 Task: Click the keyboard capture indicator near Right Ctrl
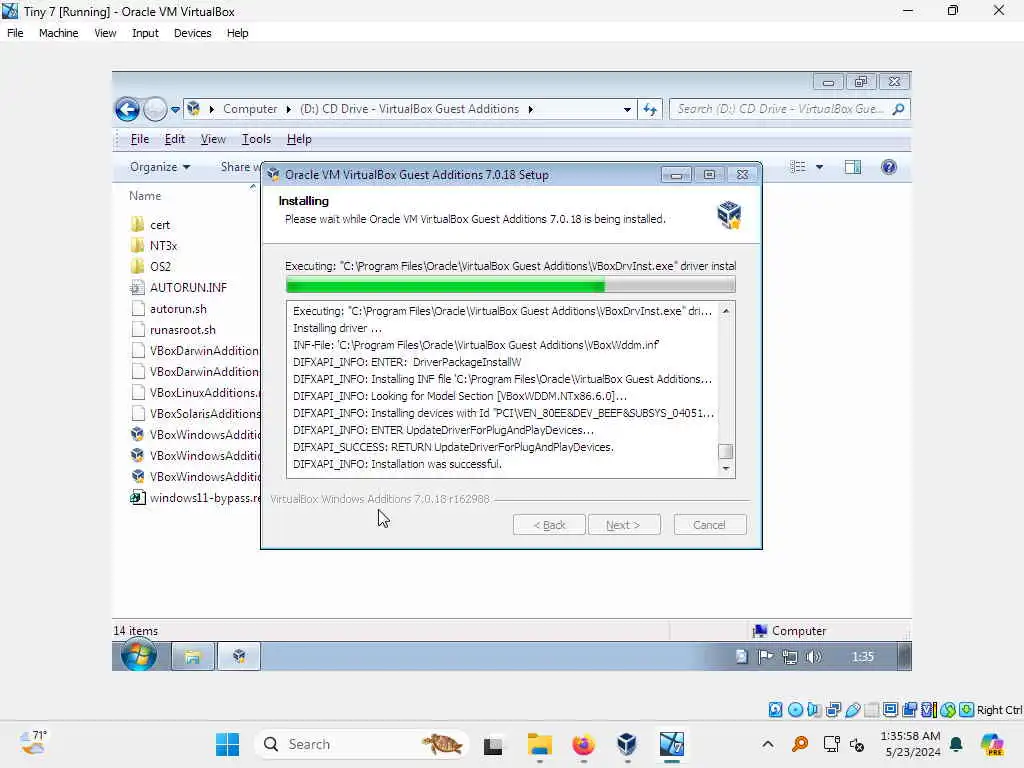click(x=967, y=710)
